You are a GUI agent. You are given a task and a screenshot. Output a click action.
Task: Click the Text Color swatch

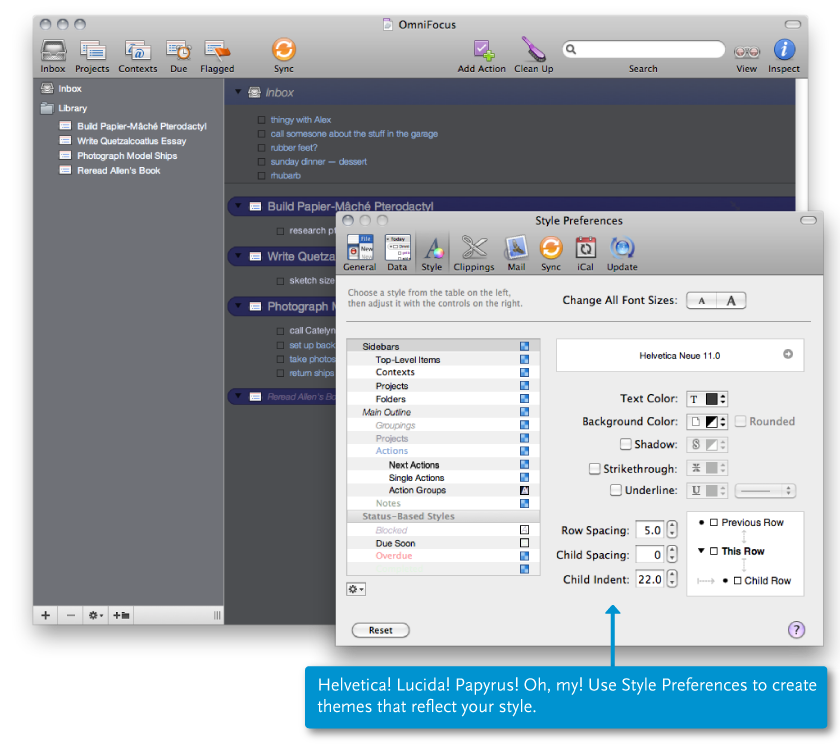(x=711, y=399)
